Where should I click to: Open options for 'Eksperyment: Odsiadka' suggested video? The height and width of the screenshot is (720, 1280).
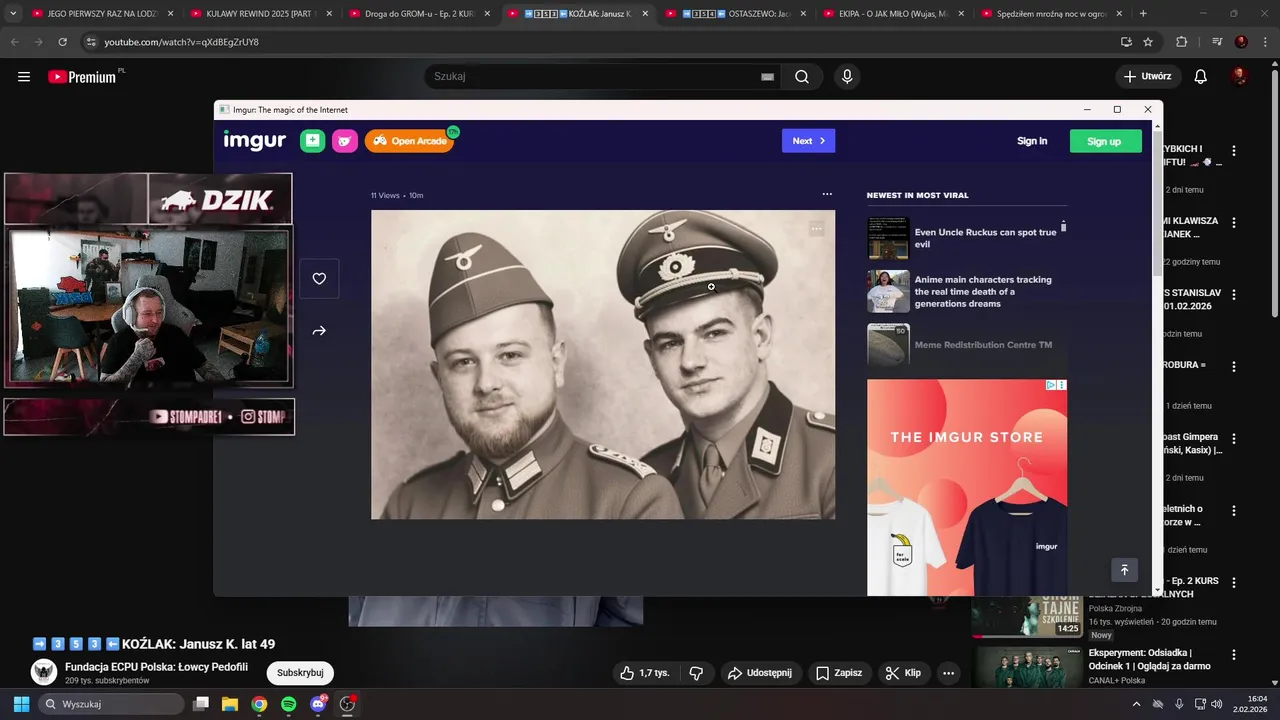[x=1234, y=655]
